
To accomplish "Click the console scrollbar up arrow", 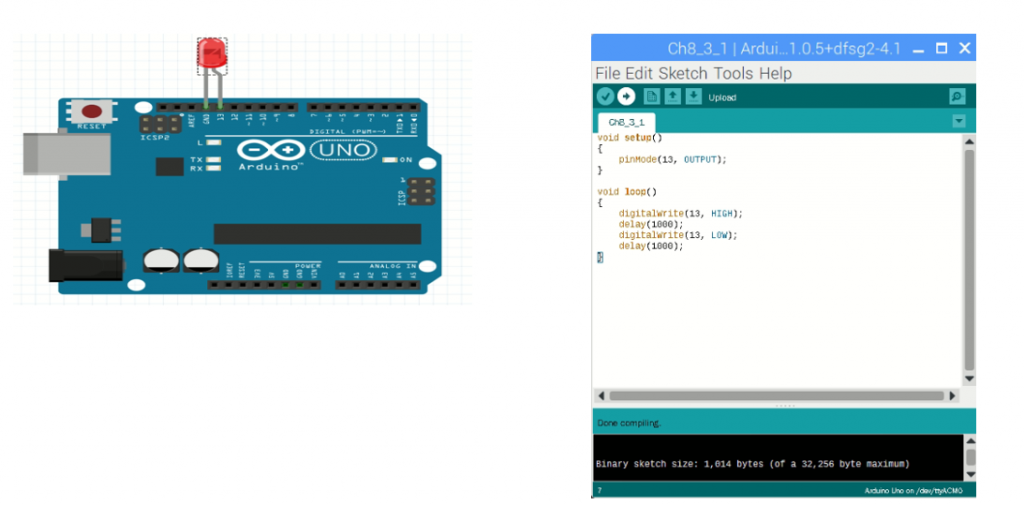I will 970,441.
